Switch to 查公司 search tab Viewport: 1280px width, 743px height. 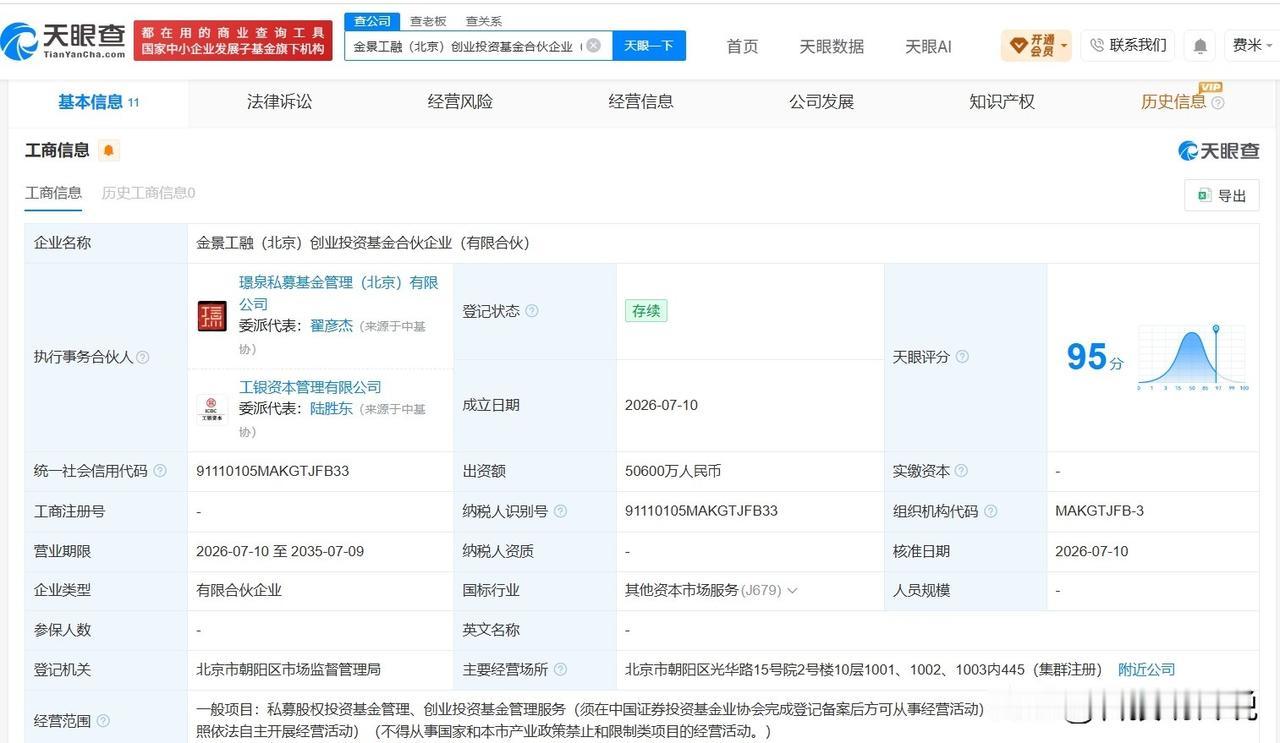(373, 21)
